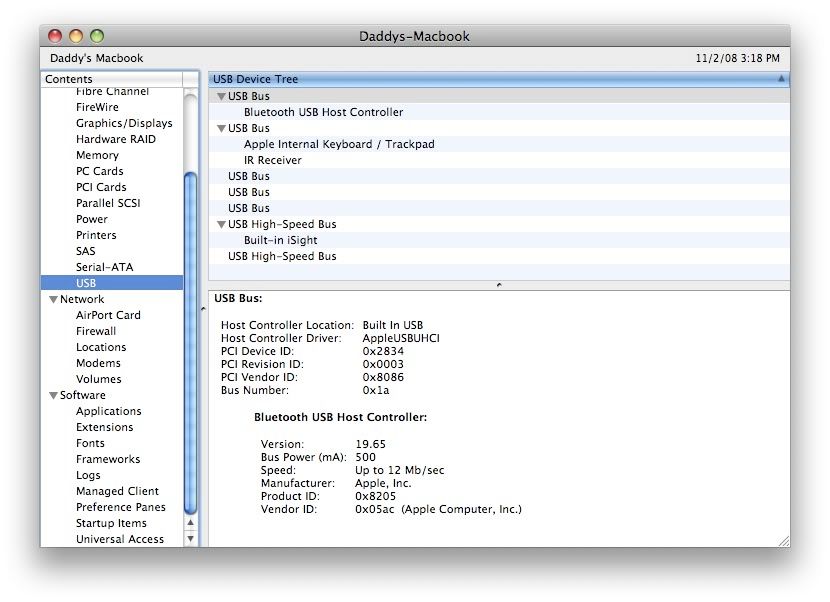Click the Daddy's Macbook header label
The height and width of the screenshot is (602, 830).
pyautogui.click(x=96, y=58)
